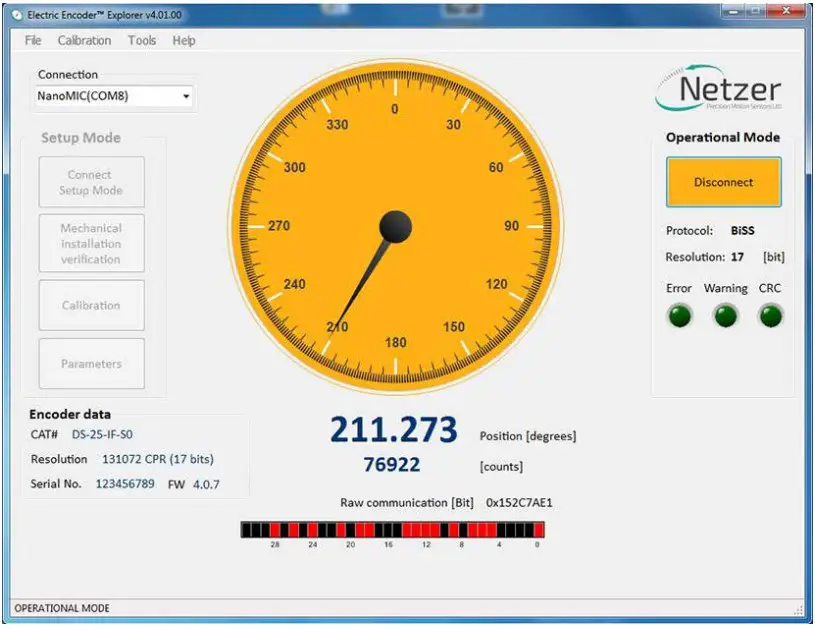Click the 270 mark on the dial

point(279,226)
